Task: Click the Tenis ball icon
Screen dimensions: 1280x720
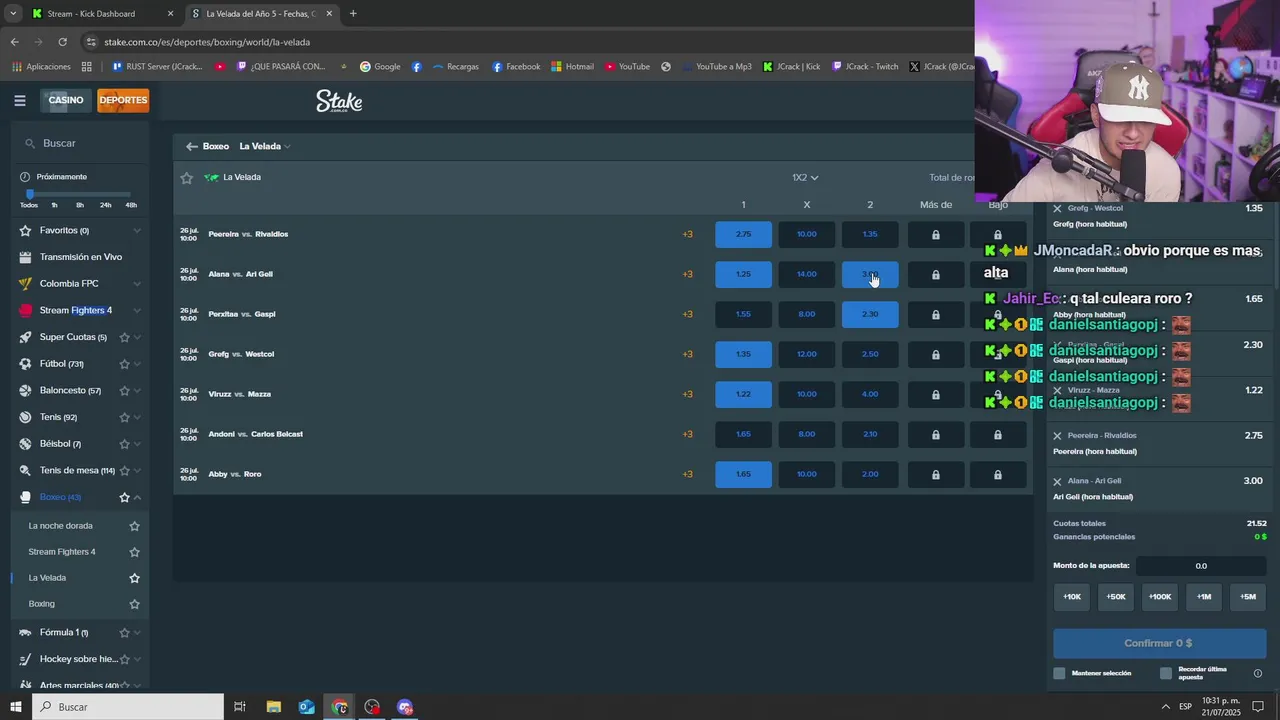Action: pos(26,417)
